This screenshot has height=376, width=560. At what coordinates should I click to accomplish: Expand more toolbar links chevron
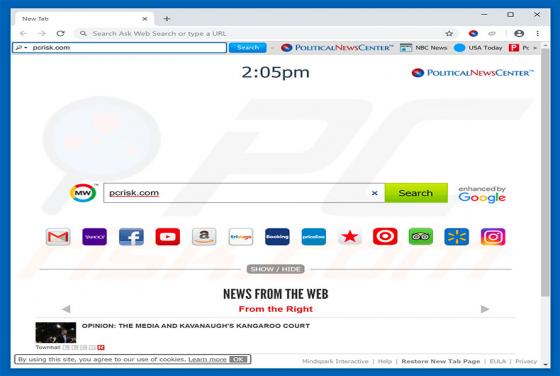[x=535, y=48]
